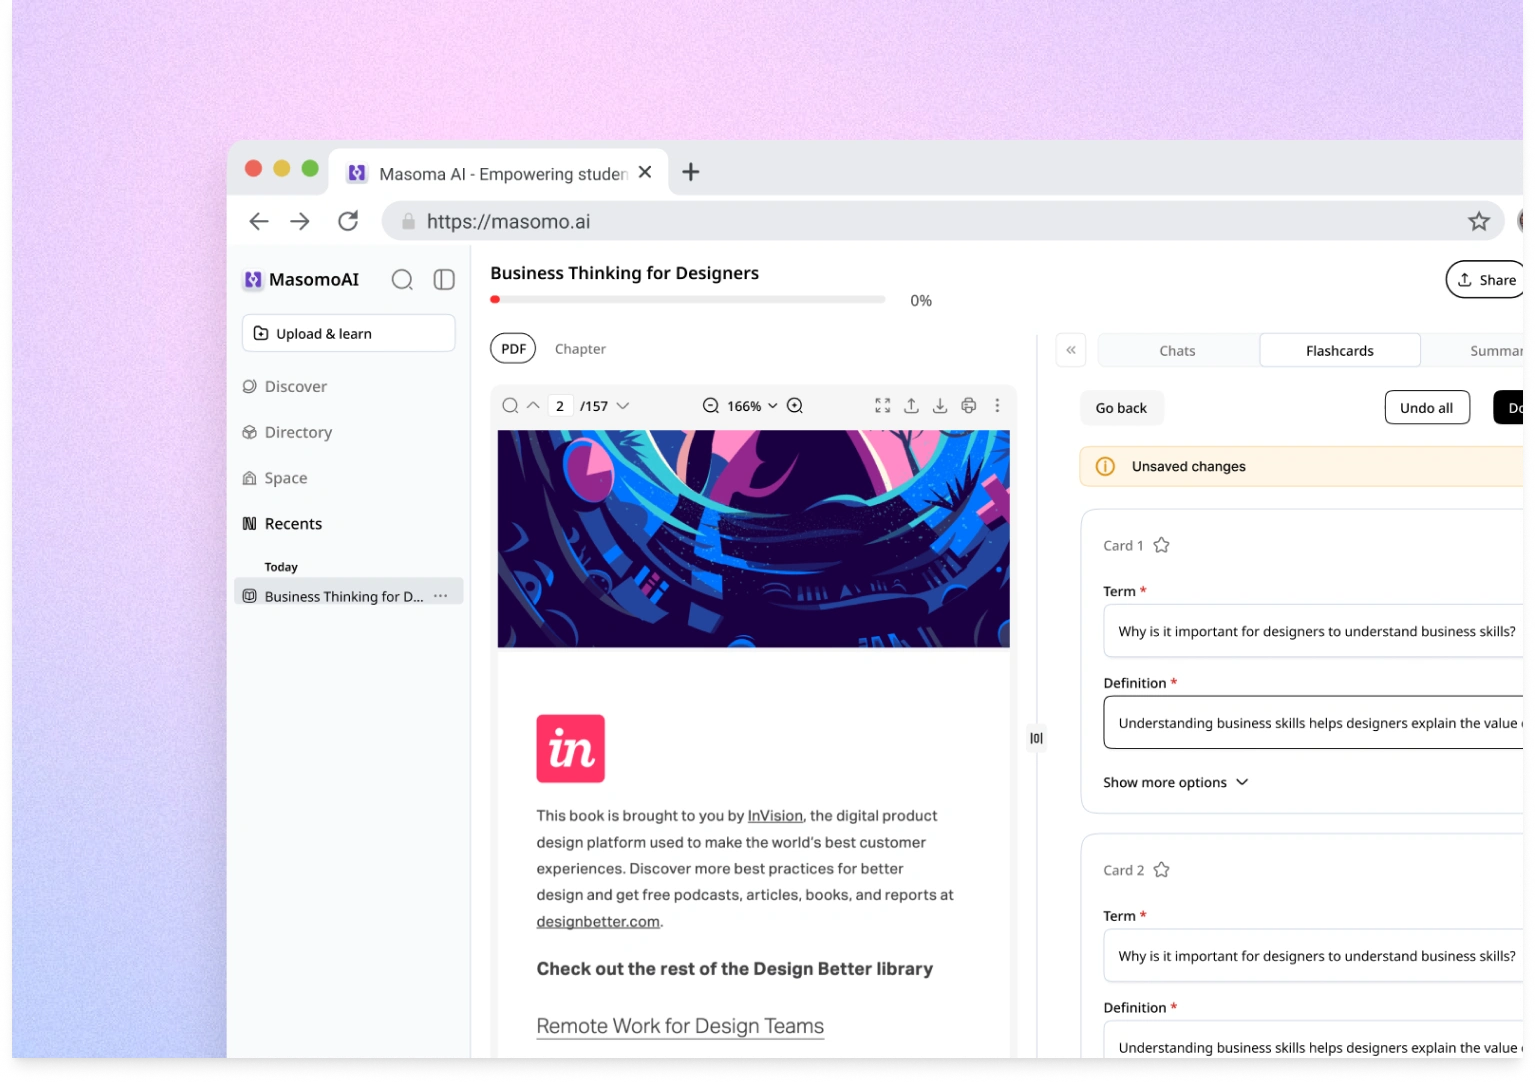The width and height of the screenshot is (1535, 1082).
Task: Open the PDF toolbar vertical dots menu
Action: click(997, 406)
